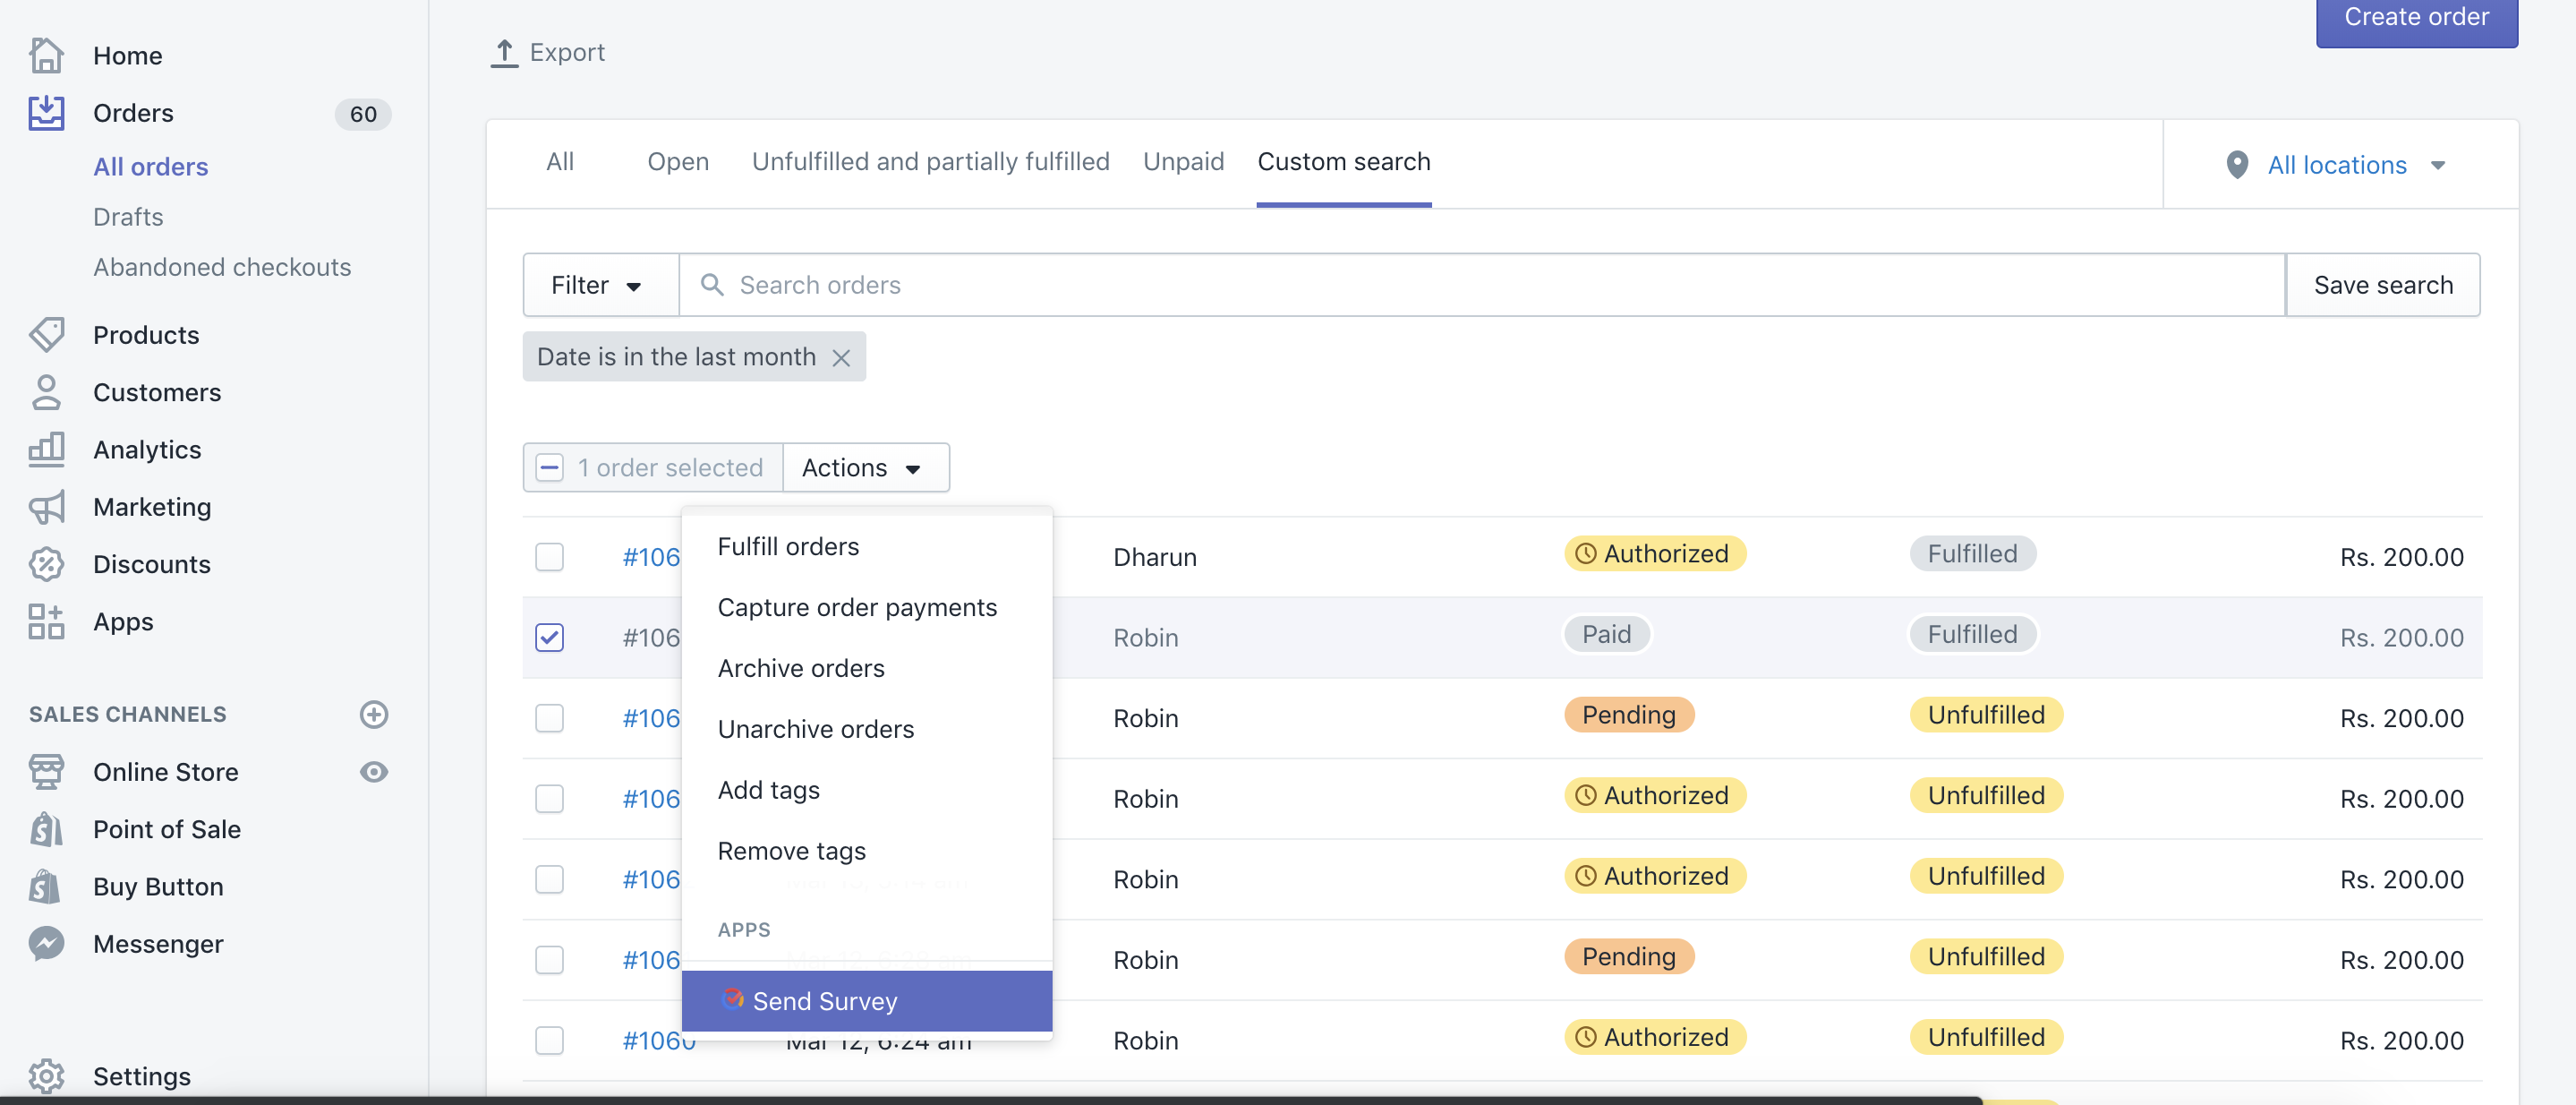Select the Unfulfilled and partially fulfilled tab
The height and width of the screenshot is (1105, 2576).
coord(930,161)
